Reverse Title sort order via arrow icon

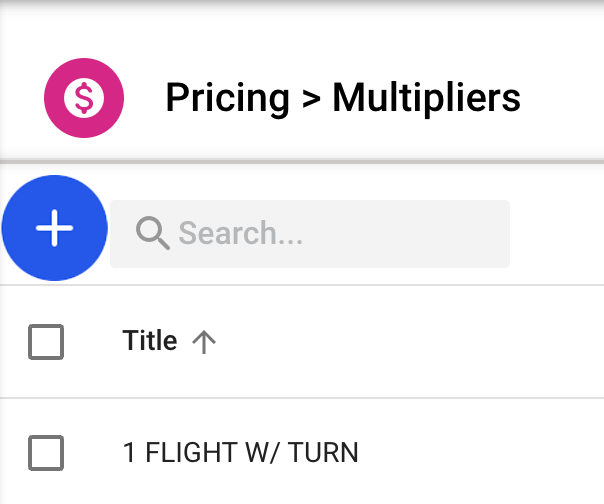(204, 342)
